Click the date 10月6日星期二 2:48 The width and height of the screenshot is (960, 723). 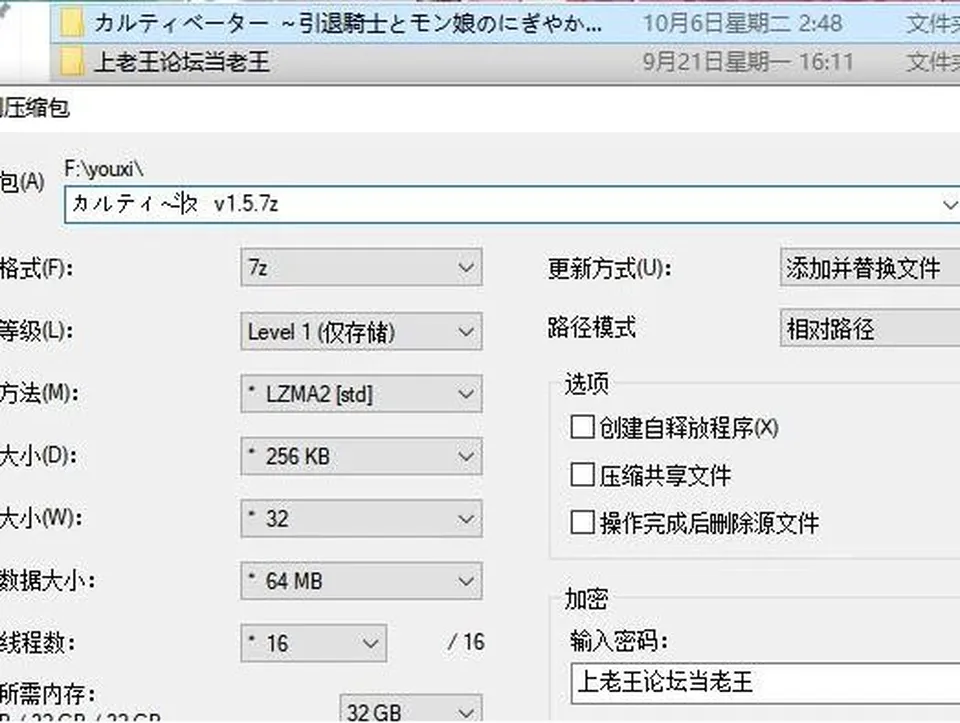743,24
